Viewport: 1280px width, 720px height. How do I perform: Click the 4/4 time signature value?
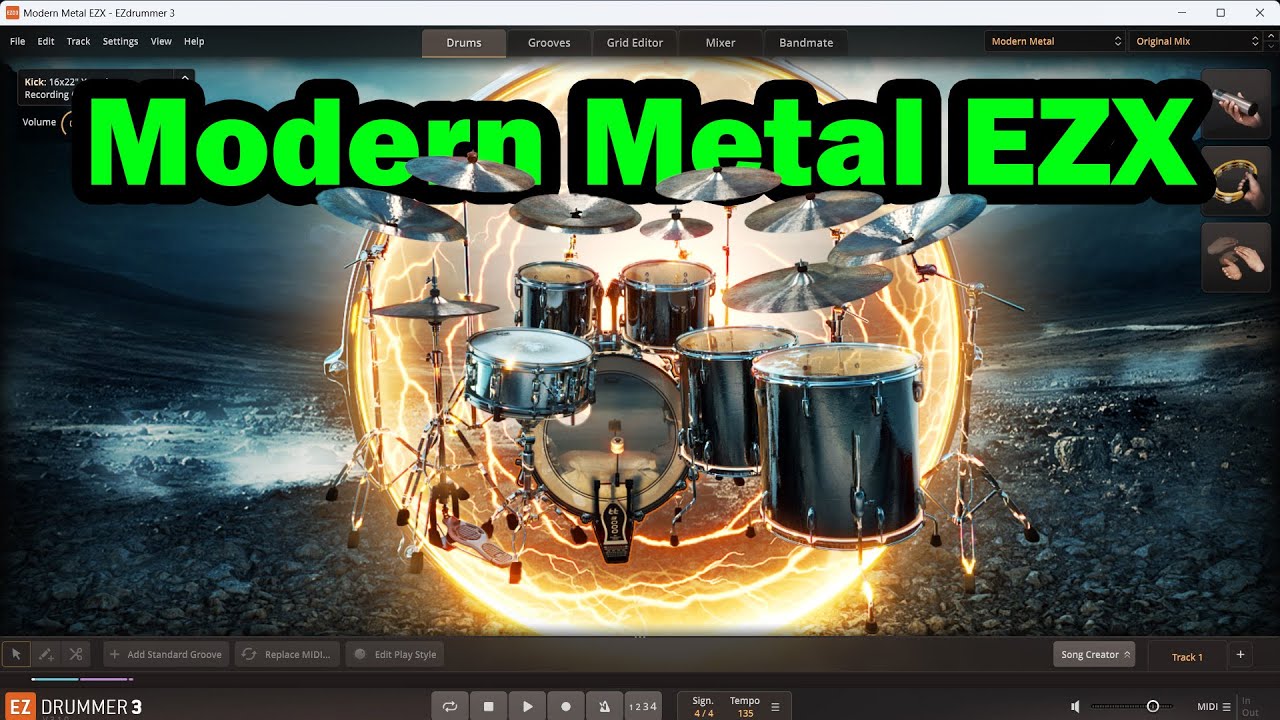click(x=704, y=713)
